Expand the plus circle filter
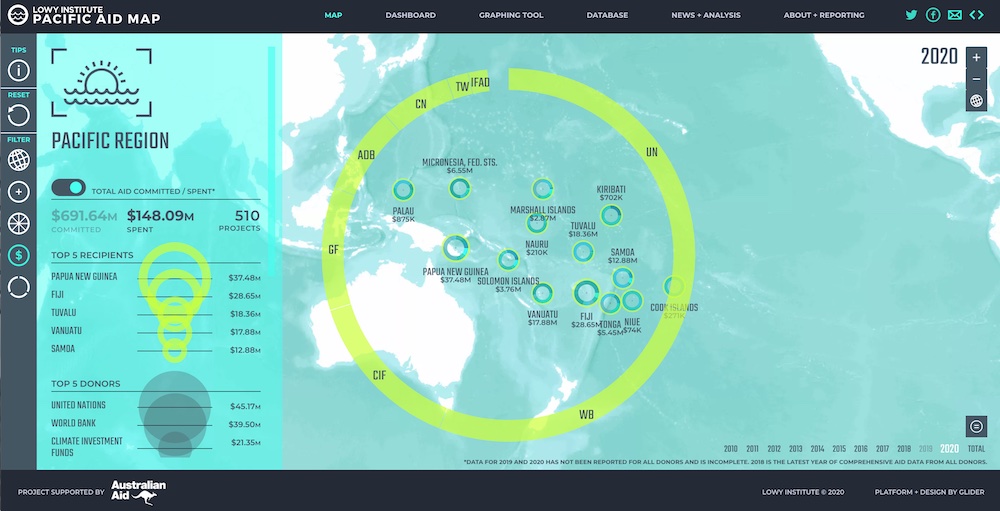The width and height of the screenshot is (1000, 511). [x=18, y=192]
